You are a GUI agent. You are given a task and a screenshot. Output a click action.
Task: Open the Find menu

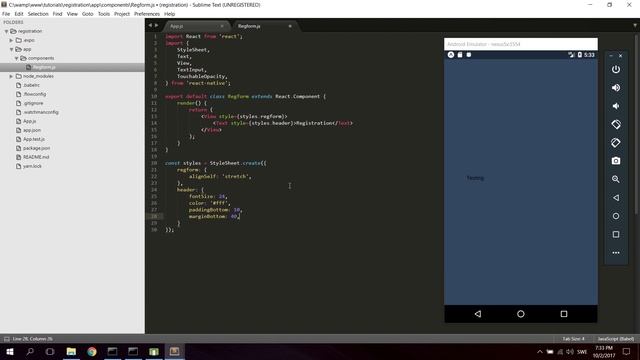(x=58, y=14)
